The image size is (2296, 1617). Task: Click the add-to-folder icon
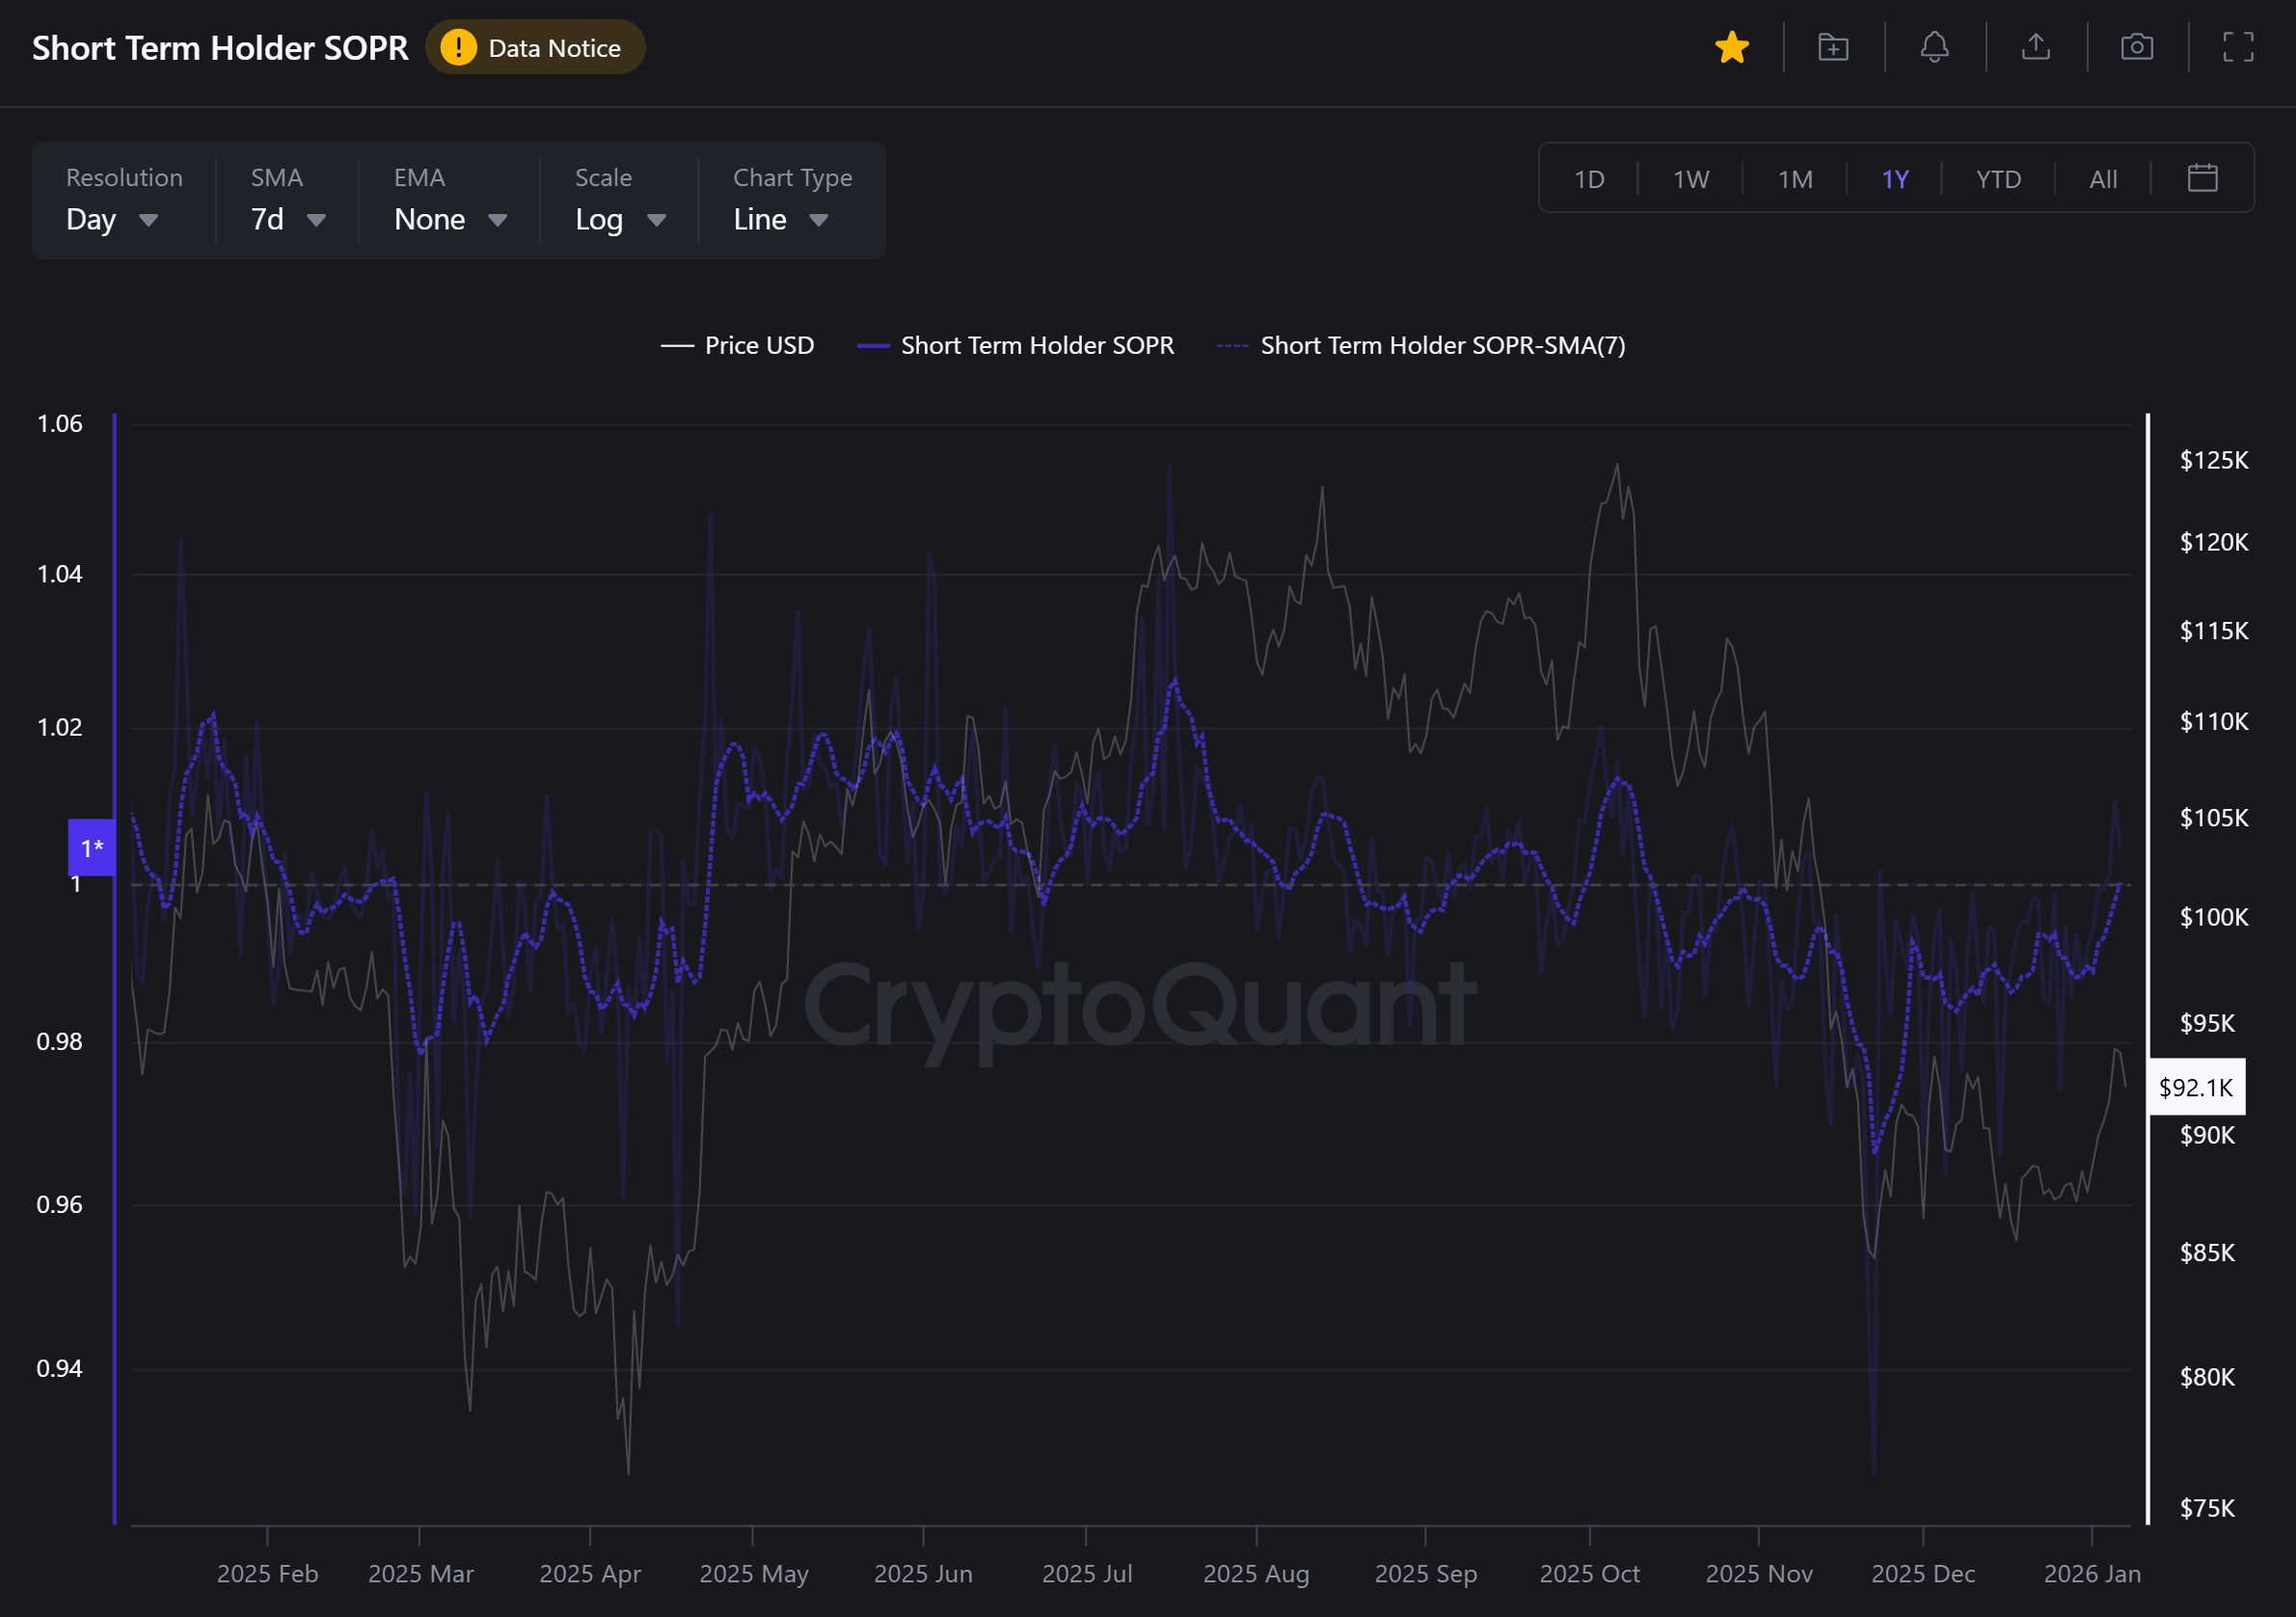coord(1832,47)
